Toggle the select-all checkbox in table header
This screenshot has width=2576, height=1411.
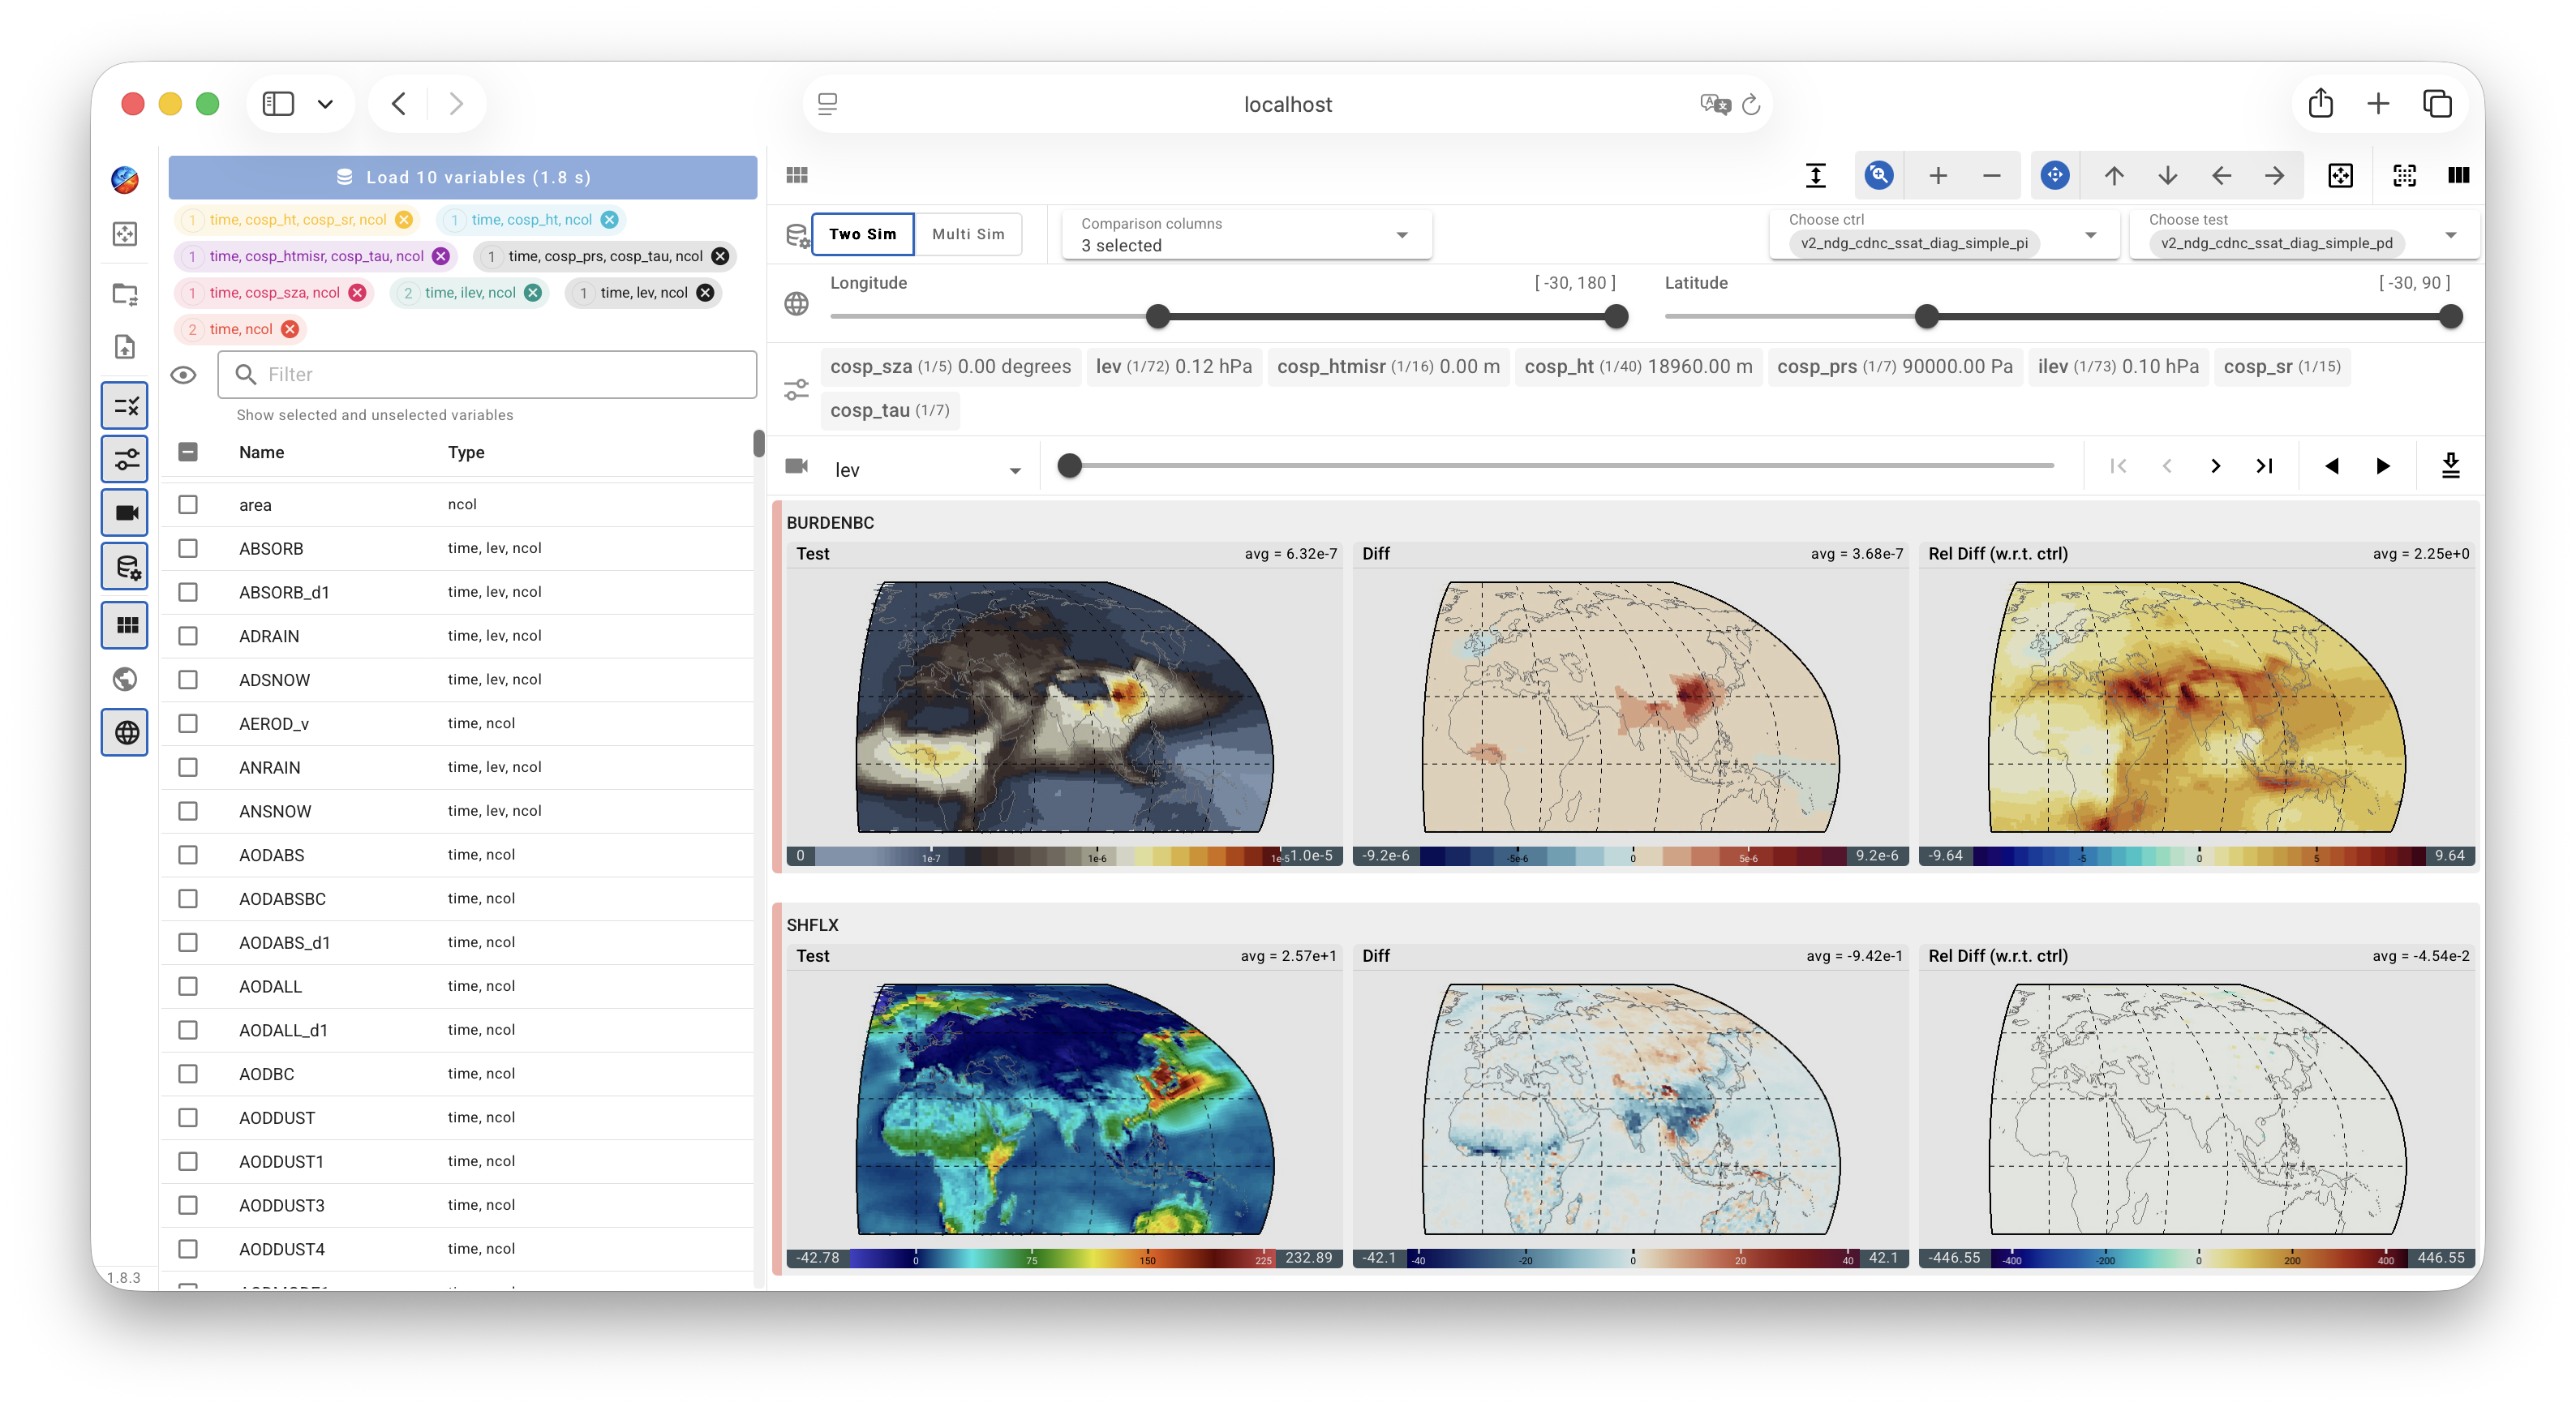[x=188, y=452]
